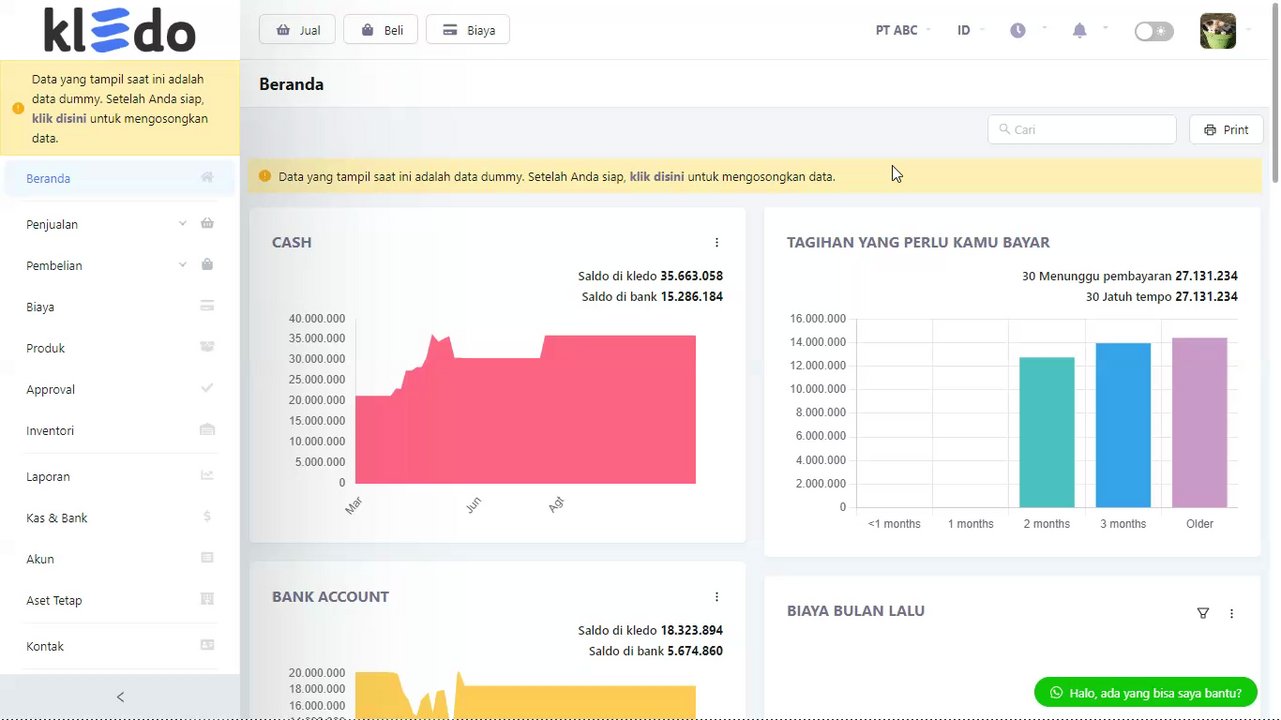The image size is (1281, 720).
Task: Open Aset Tetap menu item
Action: pos(120,600)
